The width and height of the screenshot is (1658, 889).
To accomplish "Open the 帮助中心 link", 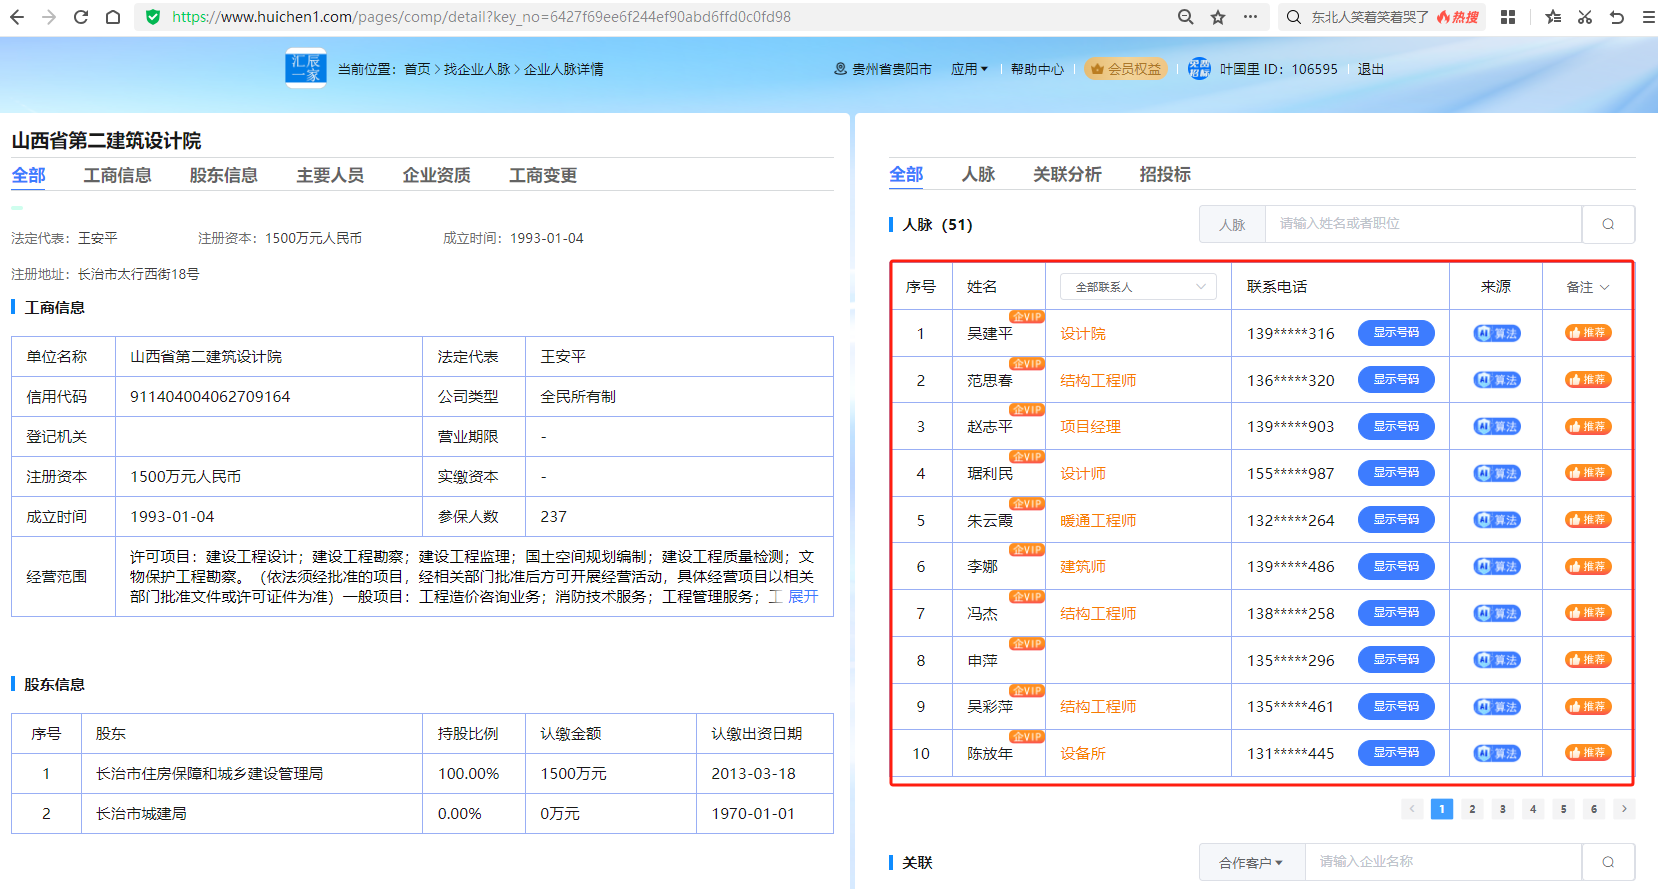I will [1037, 69].
